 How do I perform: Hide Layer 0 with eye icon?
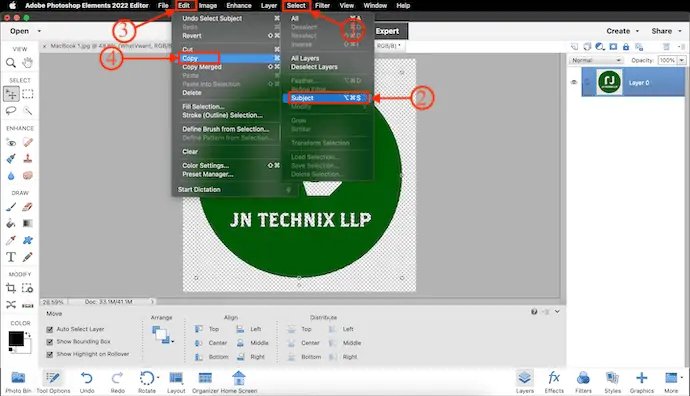(574, 82)
